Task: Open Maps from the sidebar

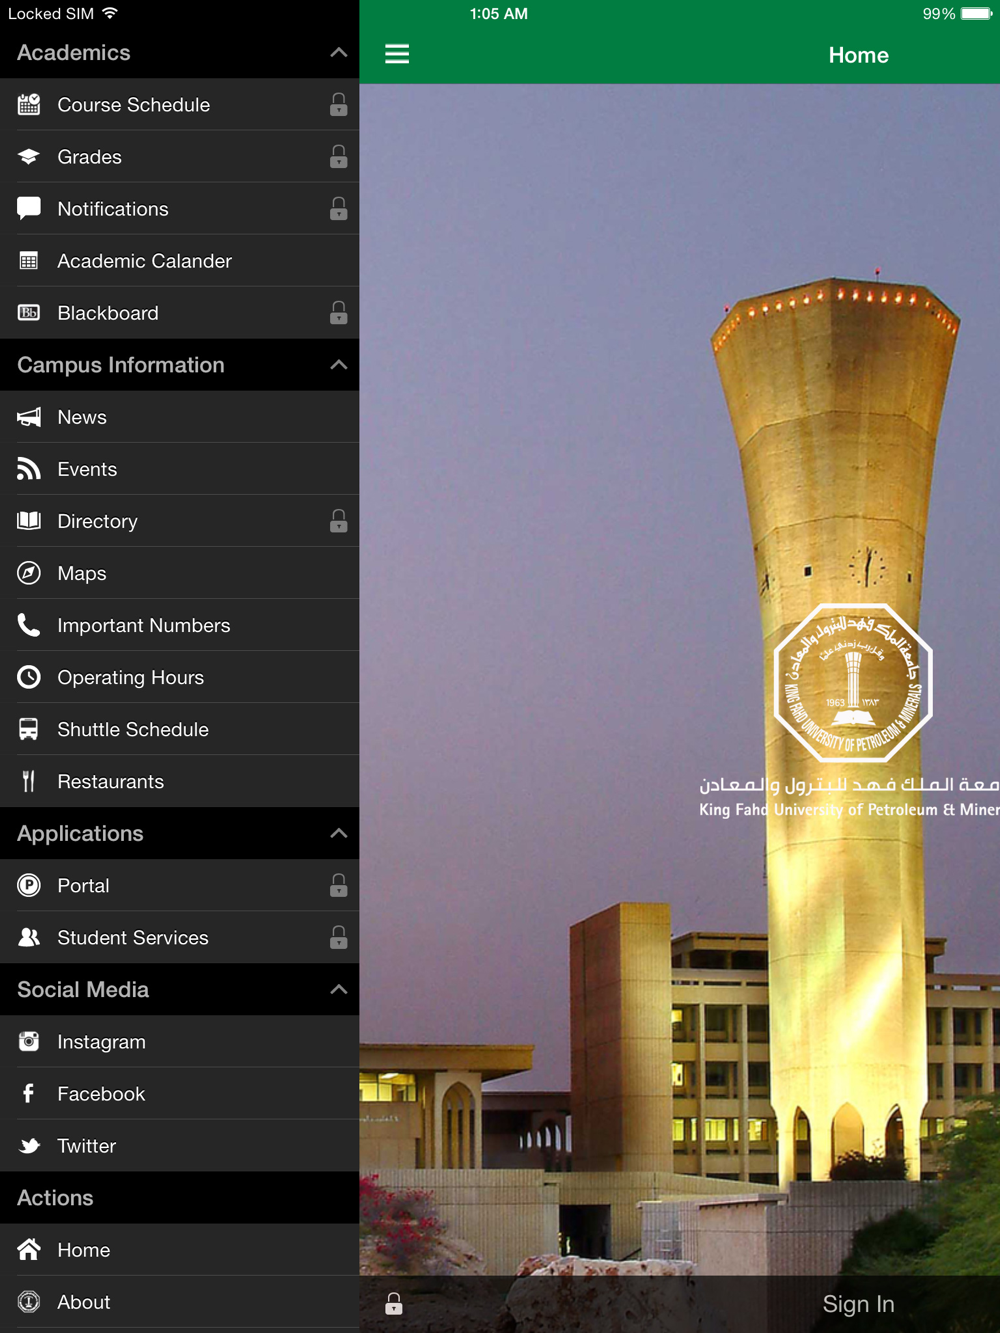Action: click(x=180, y=573)
